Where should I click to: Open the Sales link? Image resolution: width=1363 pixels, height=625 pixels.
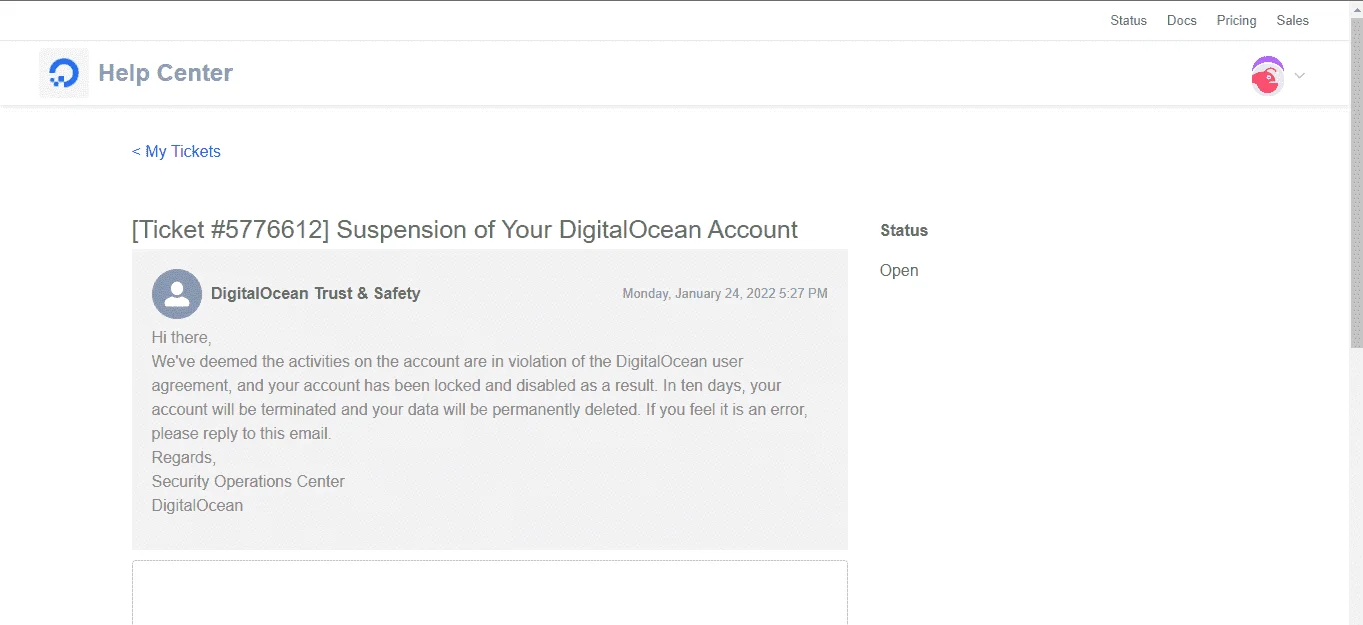click(x=1292, y=20)
